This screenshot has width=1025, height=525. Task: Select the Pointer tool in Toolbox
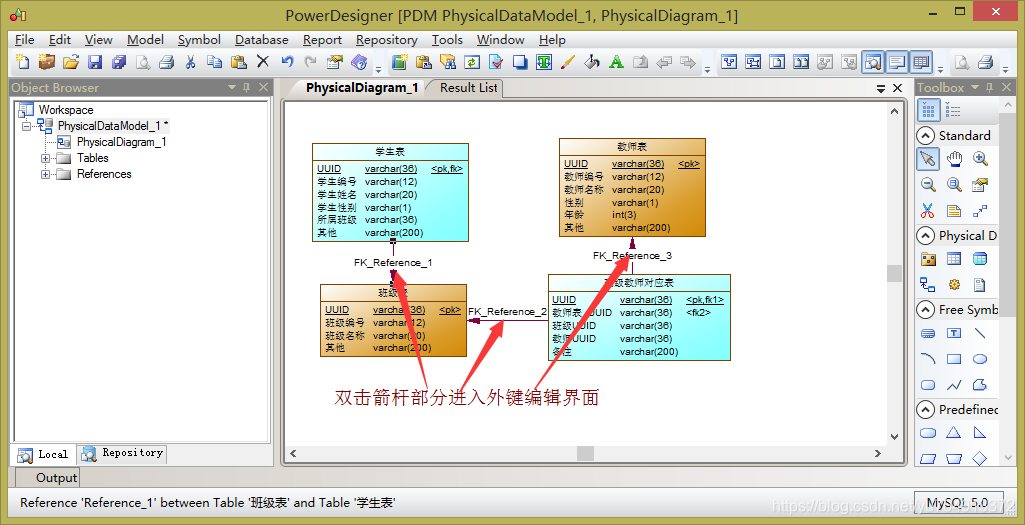click(928, 158)
